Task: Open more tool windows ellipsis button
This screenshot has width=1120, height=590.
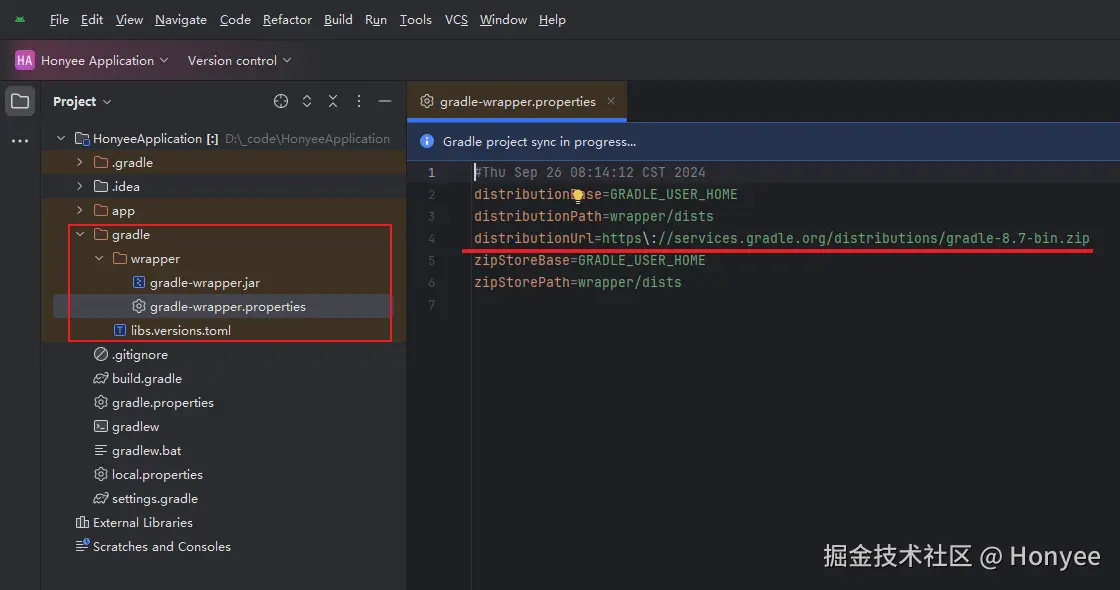Action: point(20,141)
